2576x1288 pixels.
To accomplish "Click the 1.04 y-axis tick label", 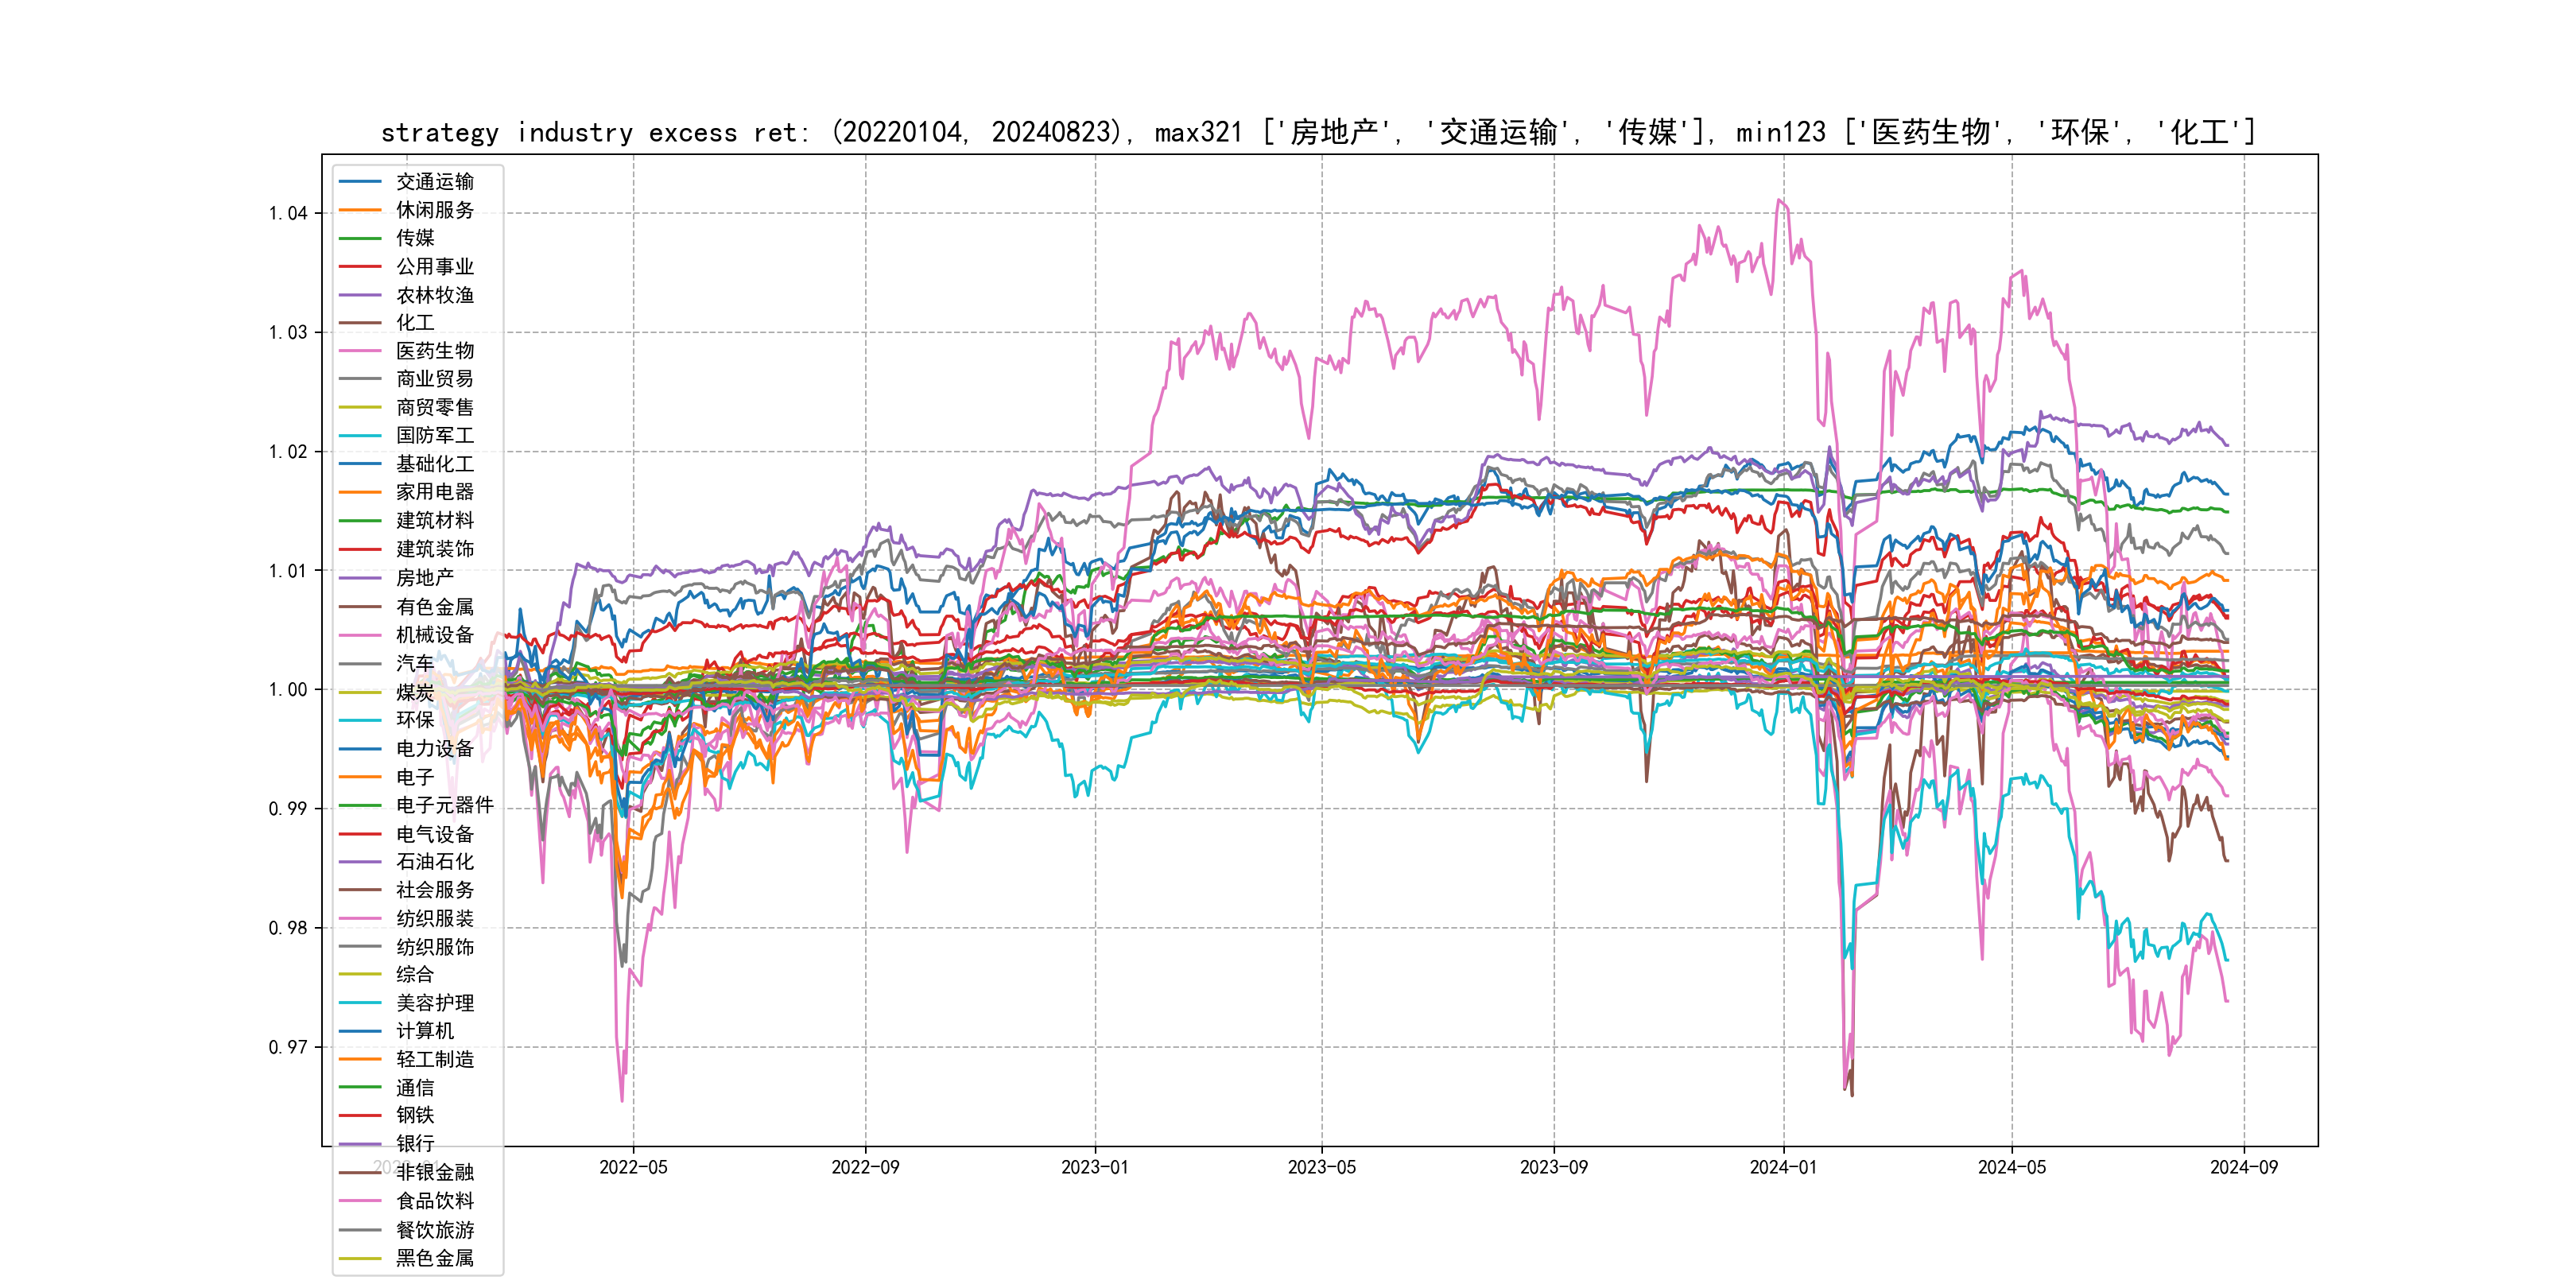I will (x=288, y=213).
